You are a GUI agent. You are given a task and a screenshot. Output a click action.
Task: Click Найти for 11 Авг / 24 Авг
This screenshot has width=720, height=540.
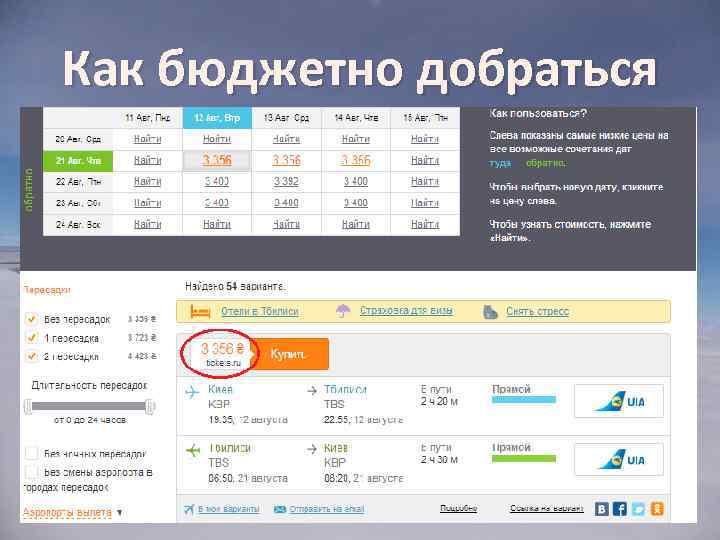pyautogui.click(x=147, y=225)
